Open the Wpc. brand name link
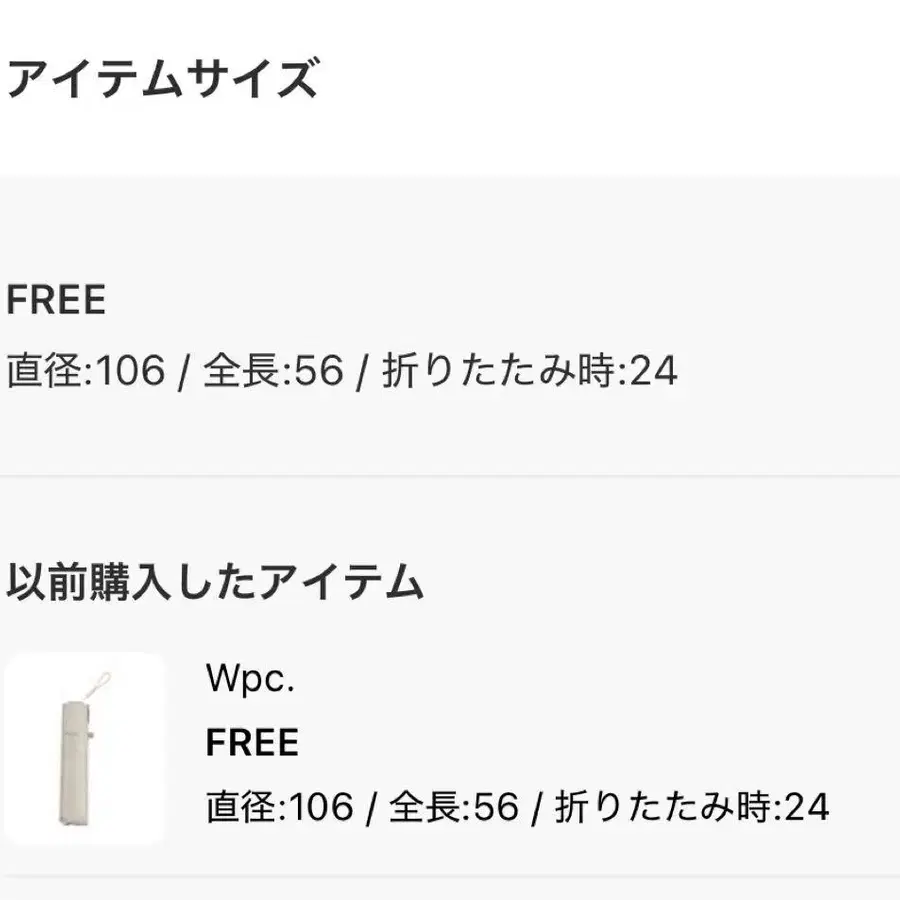The width and height of the screenshot is (900, 900). click(250, 678)
